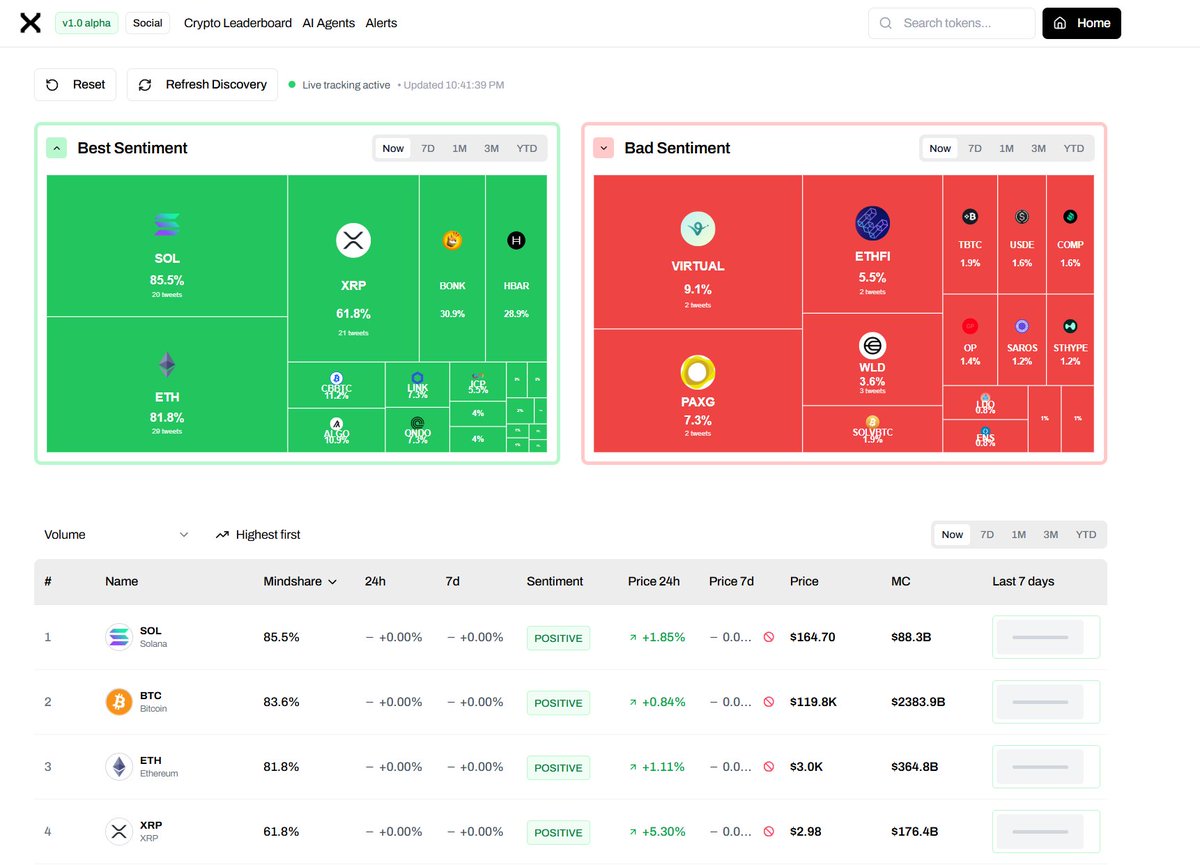Click the Solana icon in table row 1
The width and height of the screenshot is (1200, 865).
(x=119, y=637)
